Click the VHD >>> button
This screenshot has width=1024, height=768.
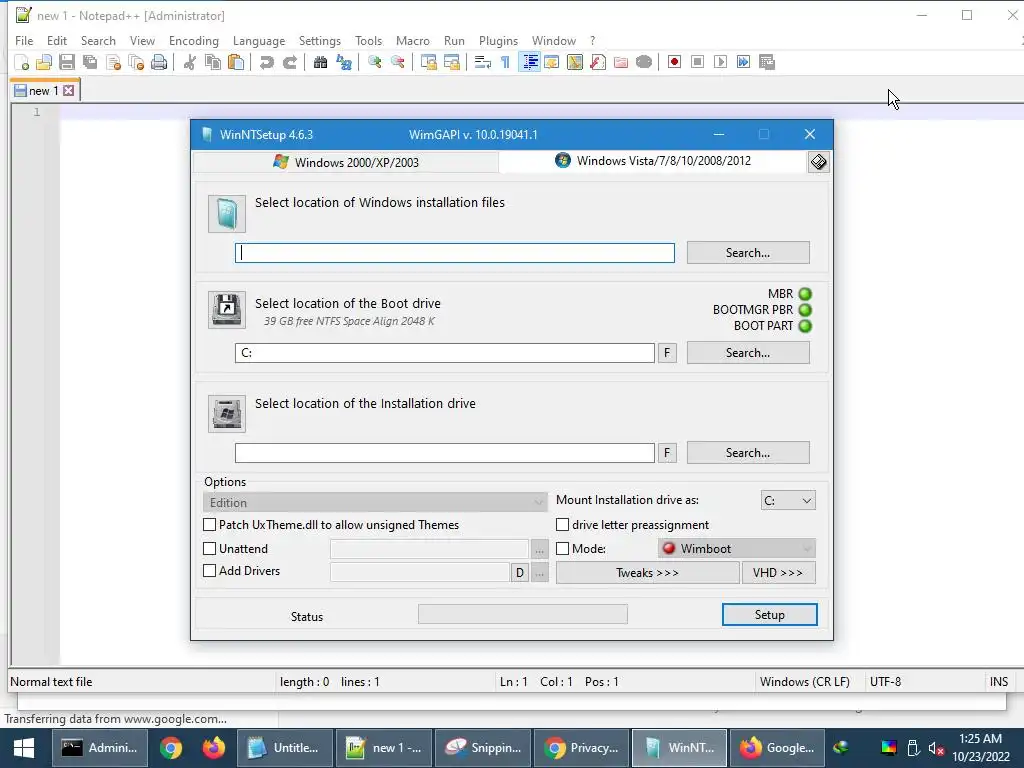[x=778, y=573]
